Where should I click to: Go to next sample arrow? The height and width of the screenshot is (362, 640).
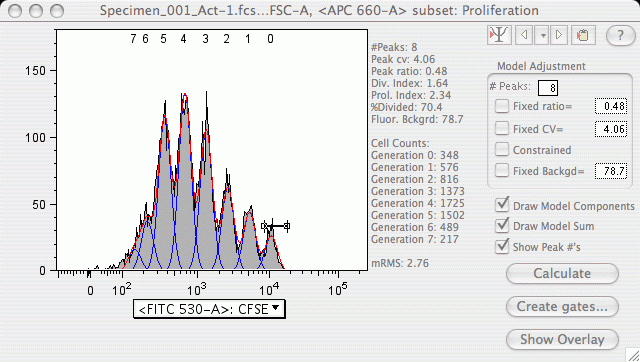point(559,35)
